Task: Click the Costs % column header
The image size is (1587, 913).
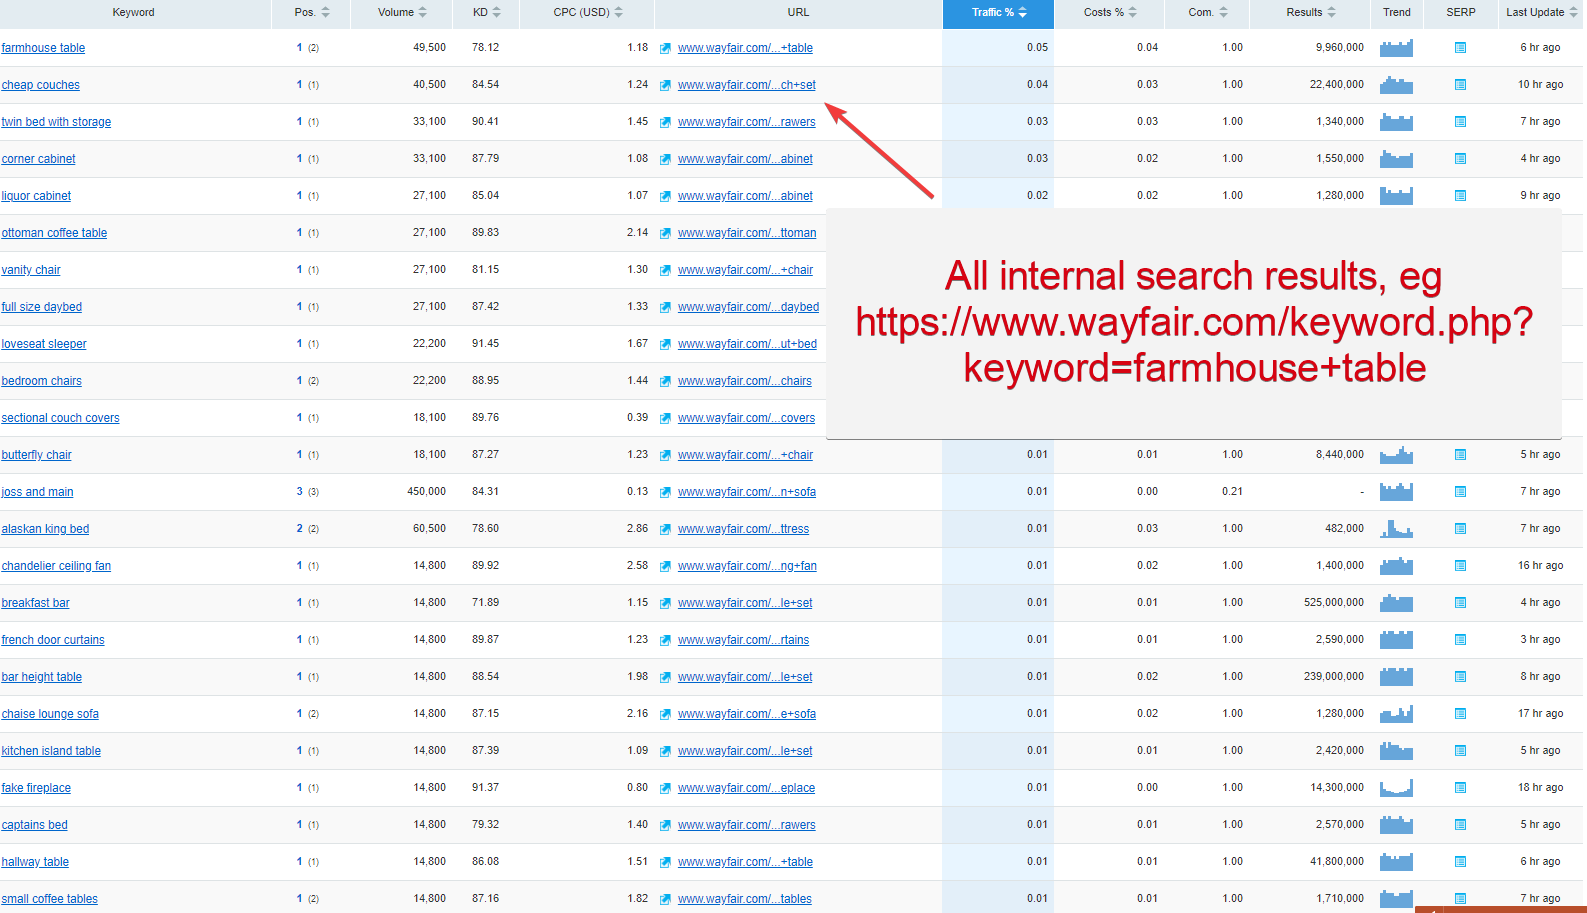Action: click(1109, 12)
